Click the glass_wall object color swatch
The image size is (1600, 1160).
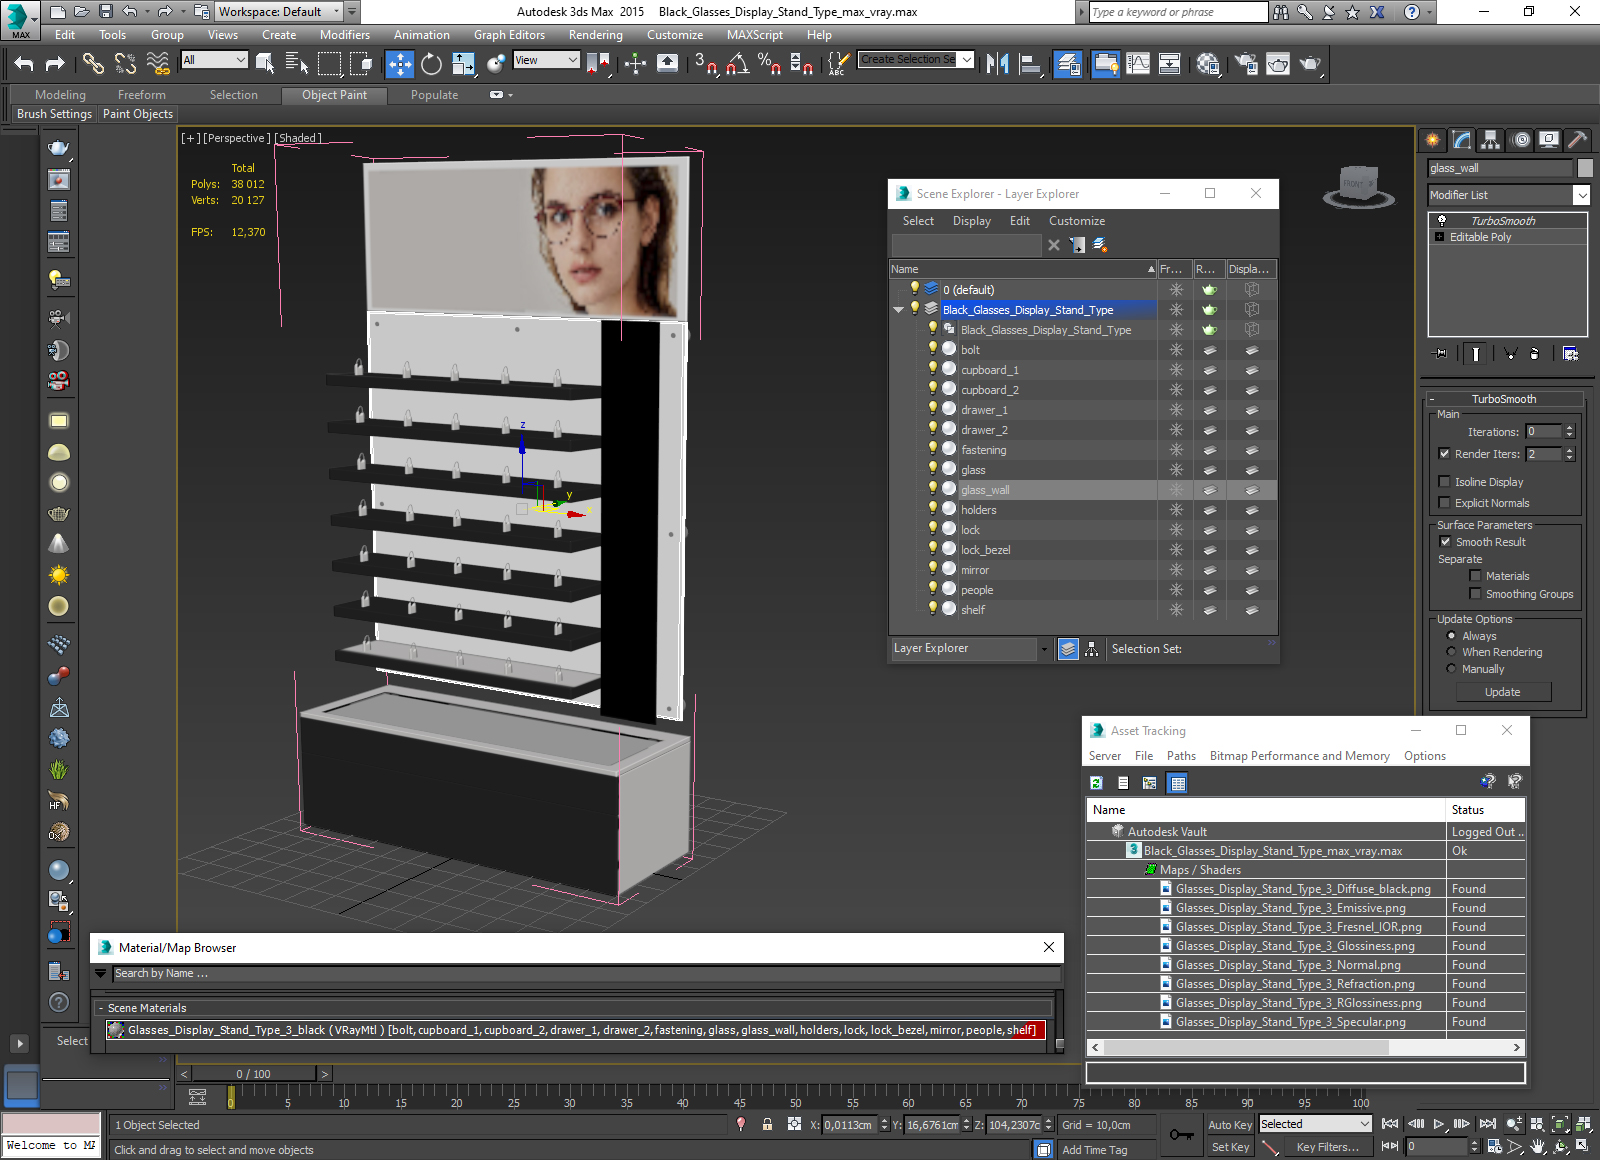click(1585, 168)
